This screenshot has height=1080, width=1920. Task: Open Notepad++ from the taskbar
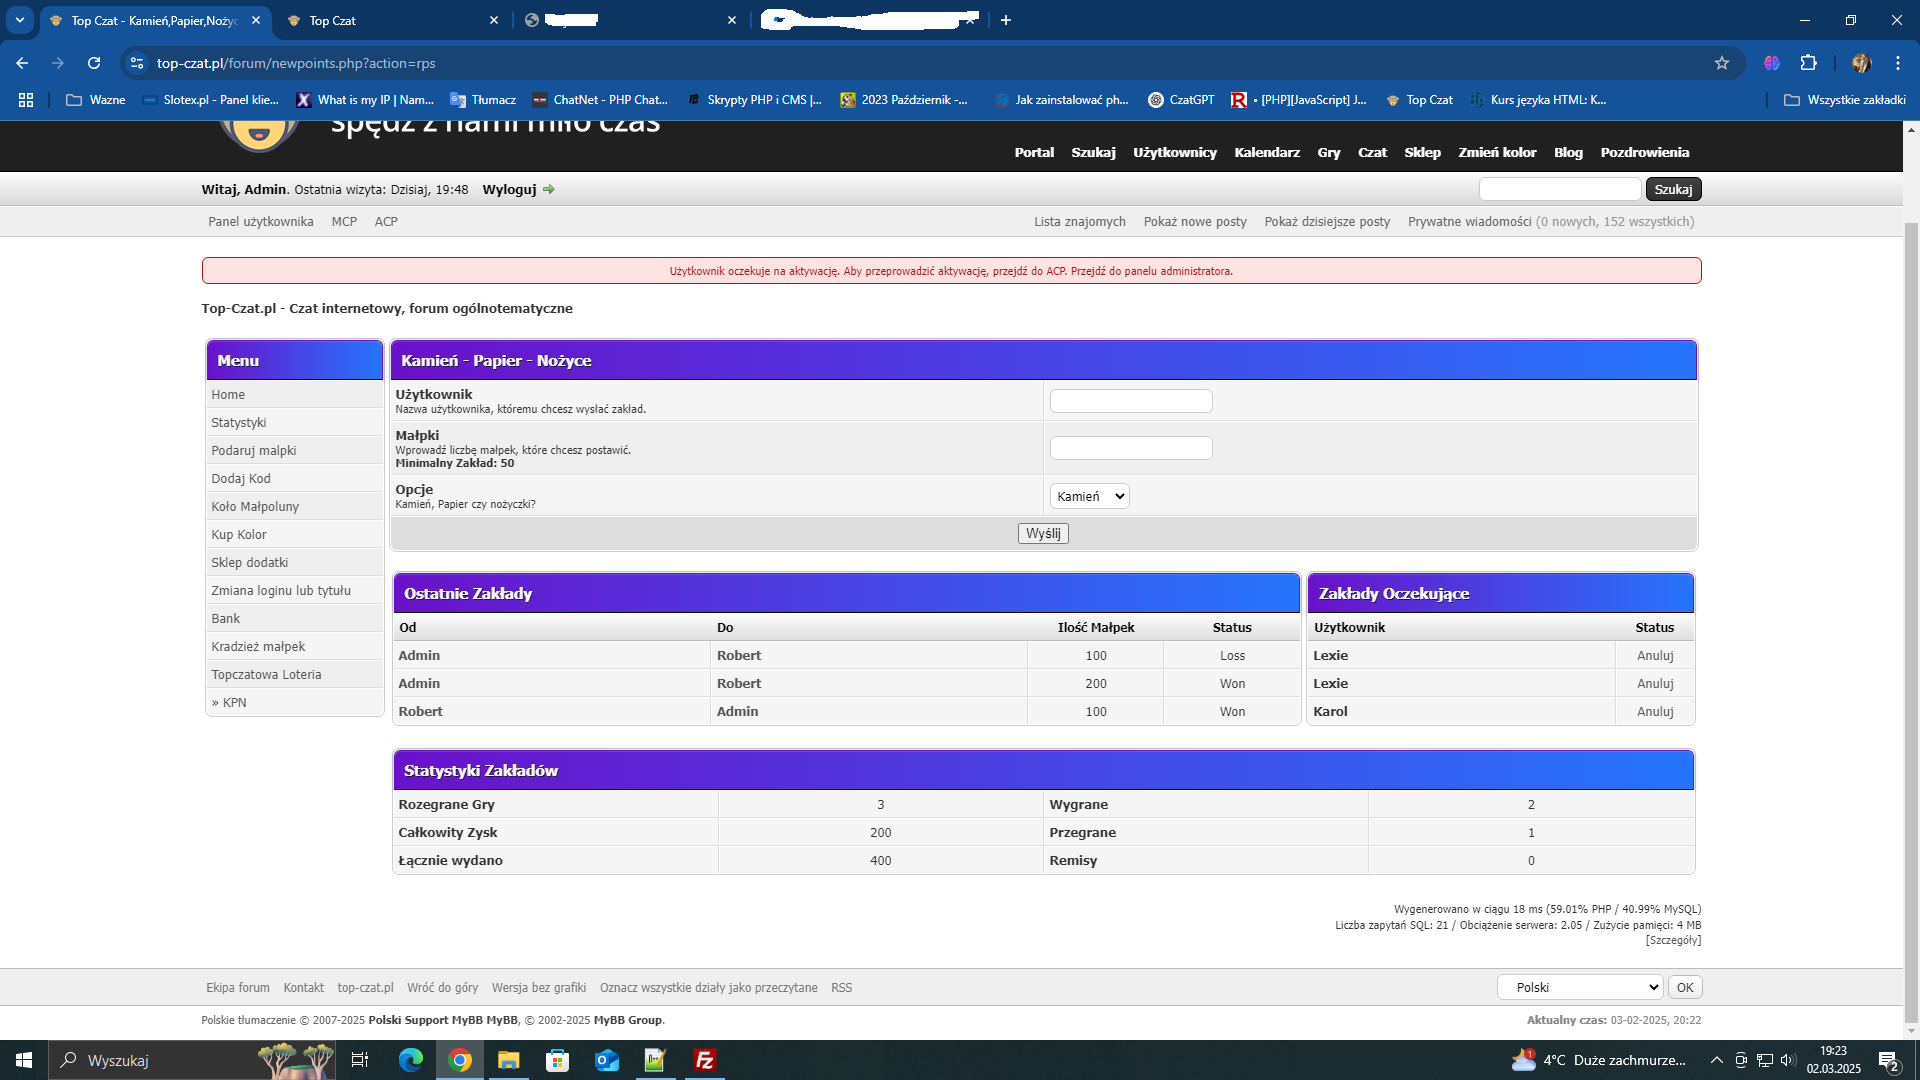(656, 1060)
